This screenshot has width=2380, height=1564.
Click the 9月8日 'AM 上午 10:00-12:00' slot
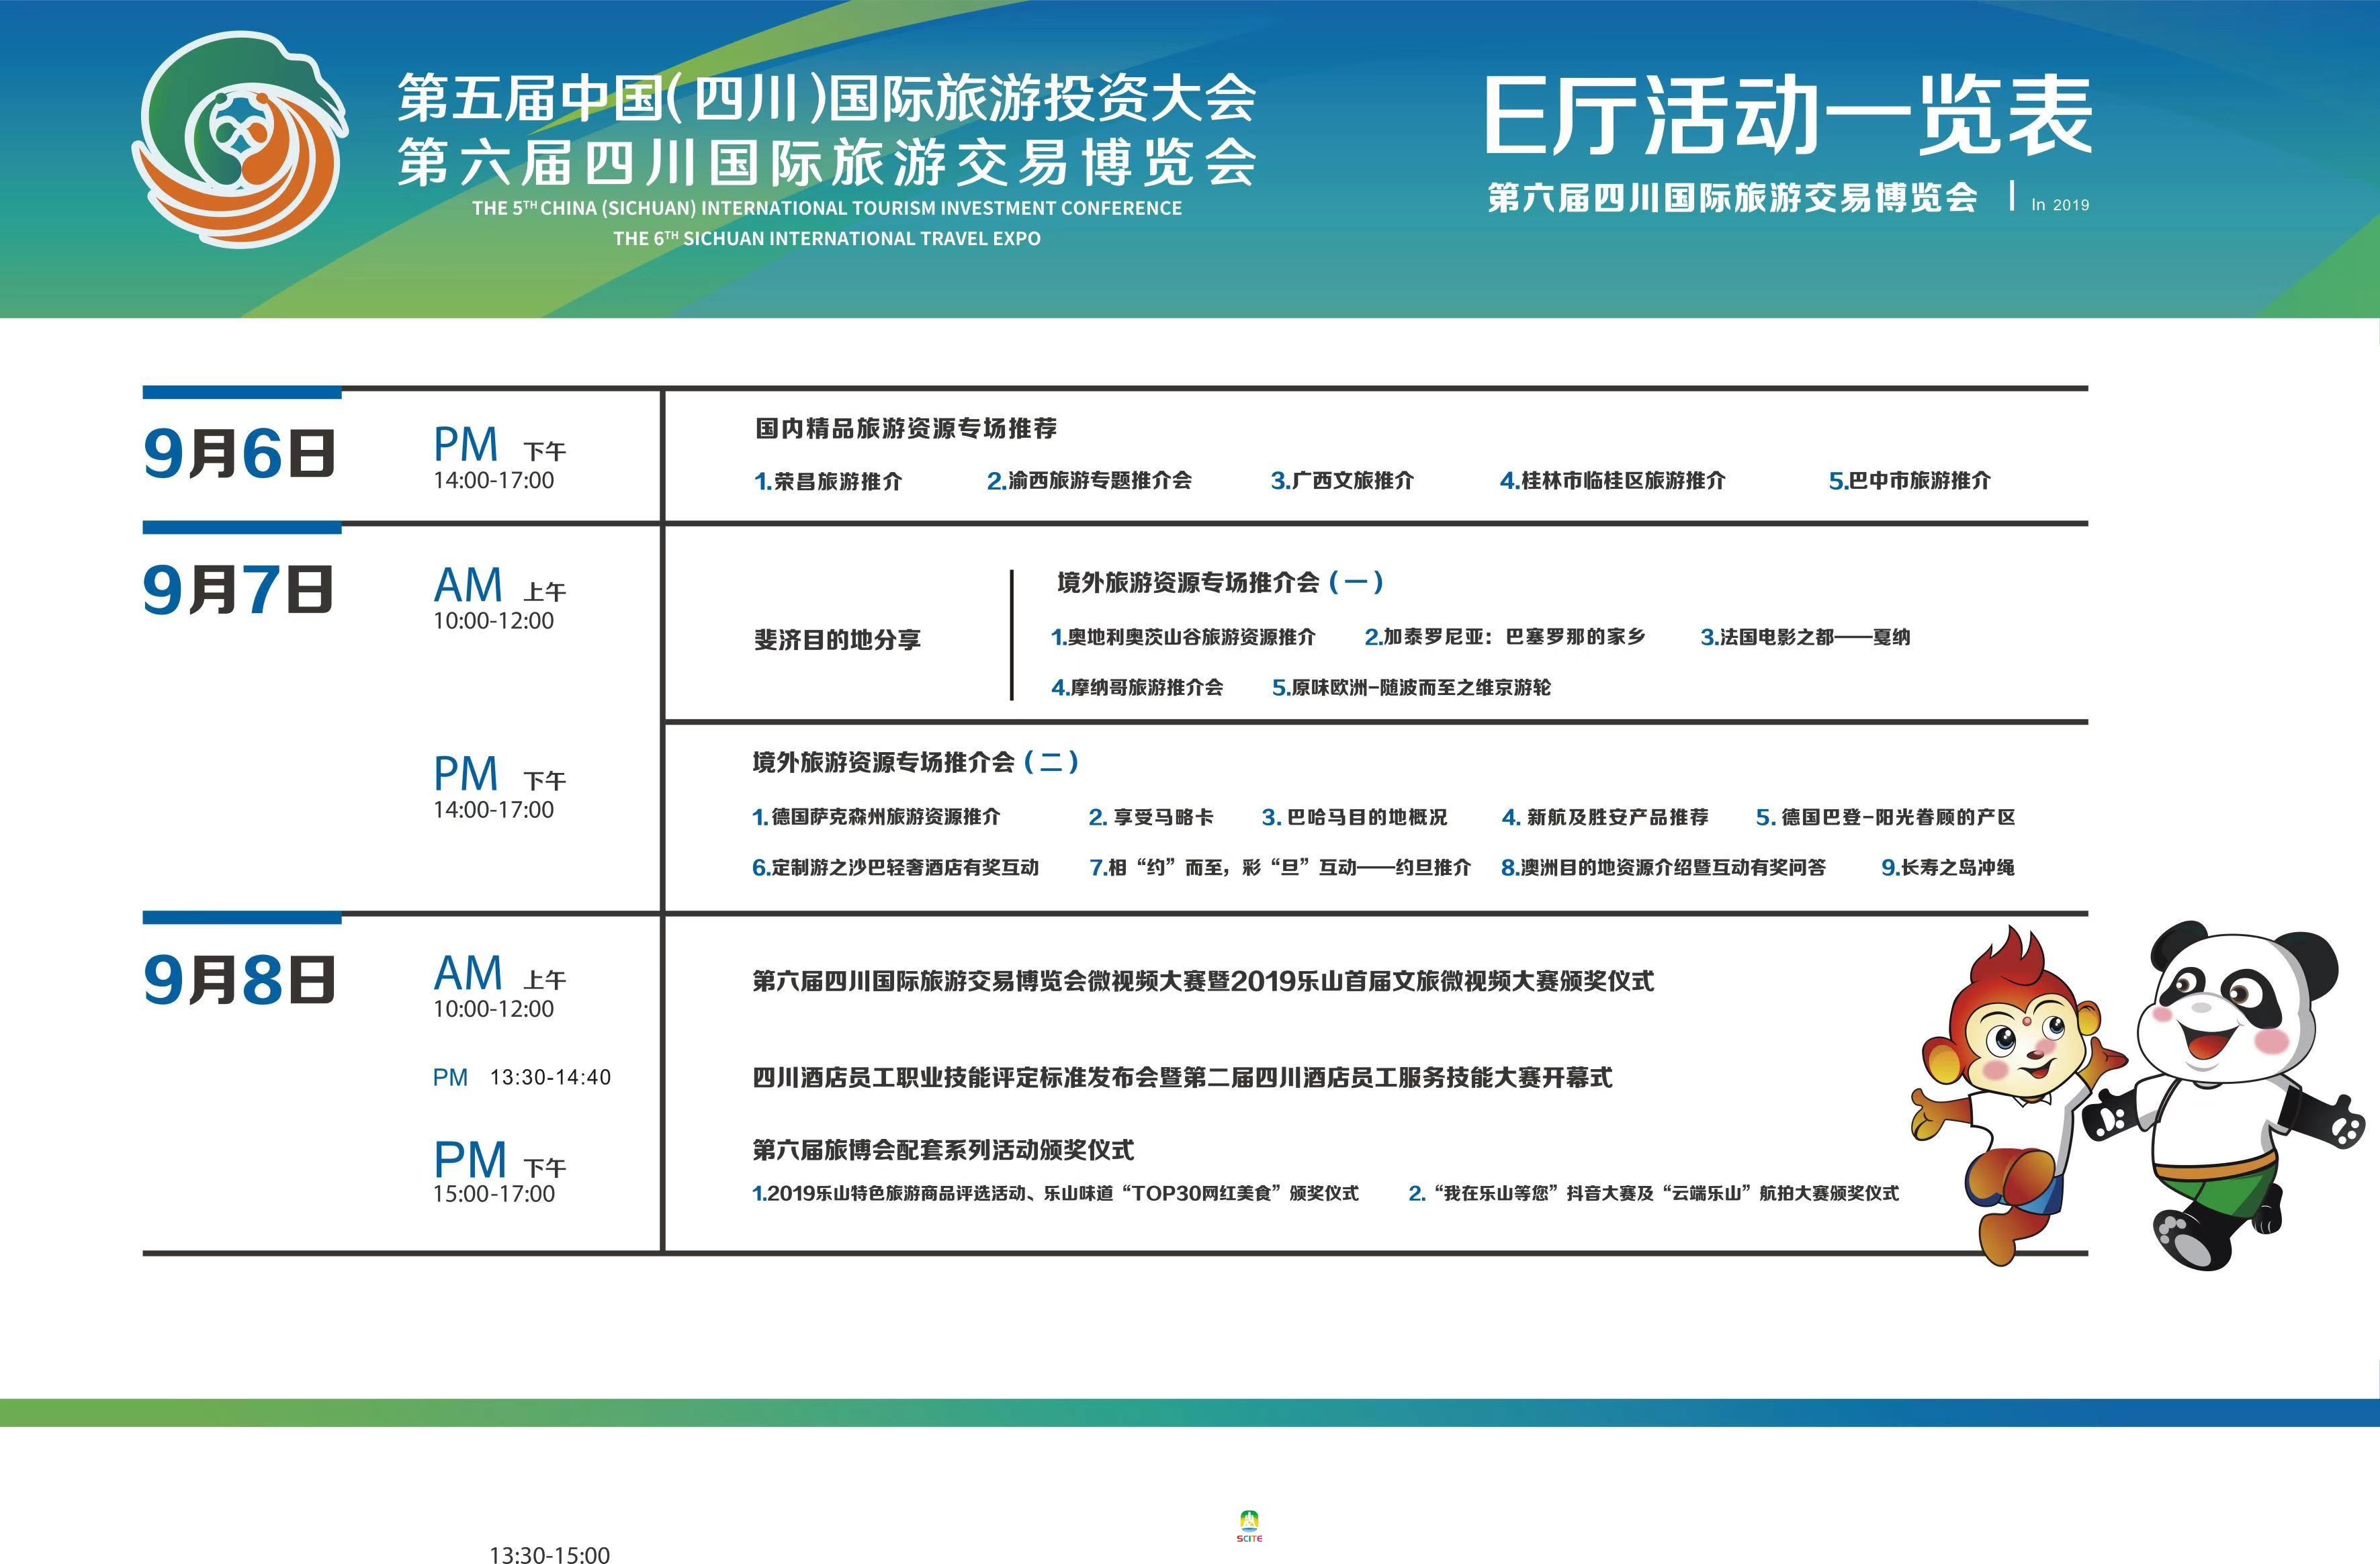[x=500, y=986]
